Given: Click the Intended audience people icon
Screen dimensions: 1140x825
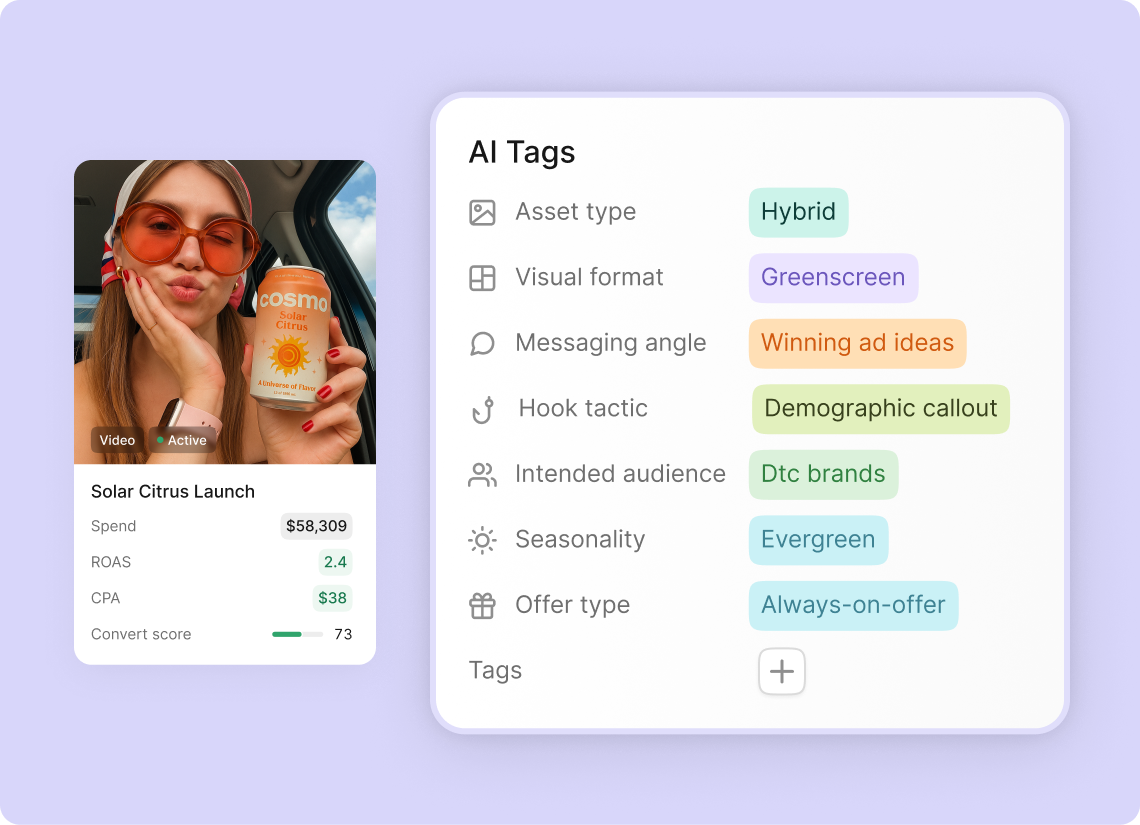Looking at the screenshot, I should pos(482,475).
